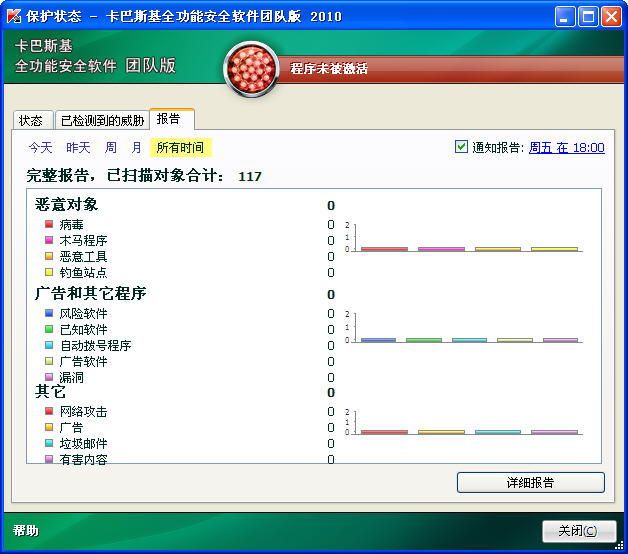Screen dimensions: 628x554
Task: Click the yellow 钓鱼站点 category icon
Action: (49, 272)
